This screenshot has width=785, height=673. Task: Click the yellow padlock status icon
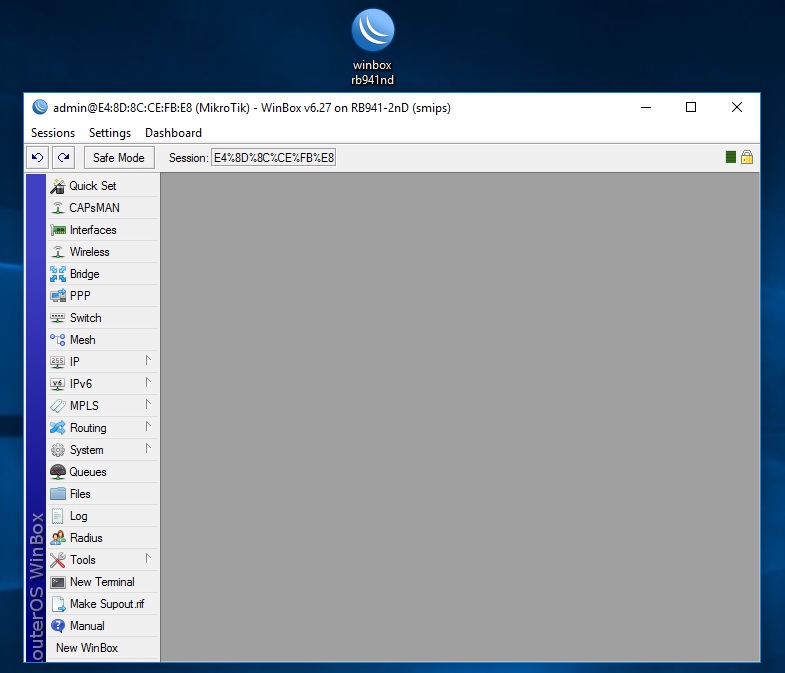point(746,157)
